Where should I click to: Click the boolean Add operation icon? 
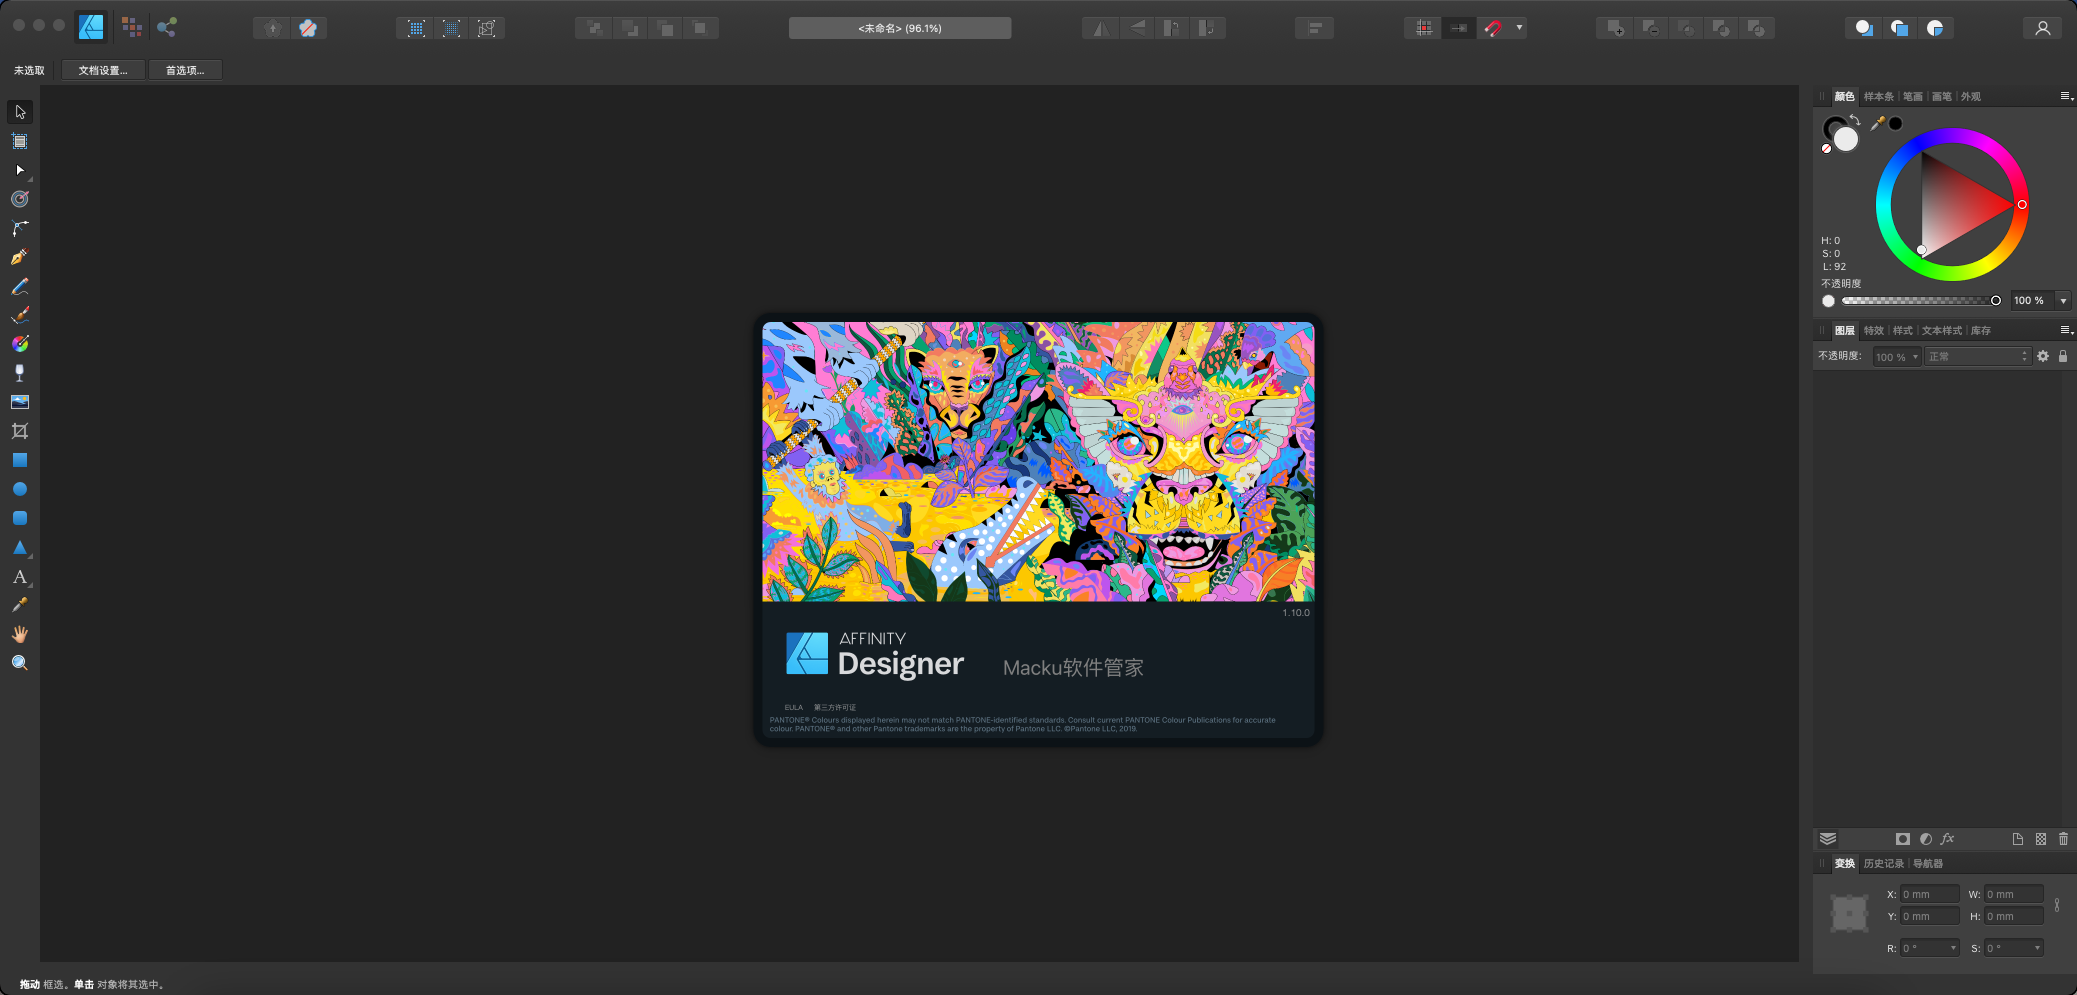(1615, 28)
